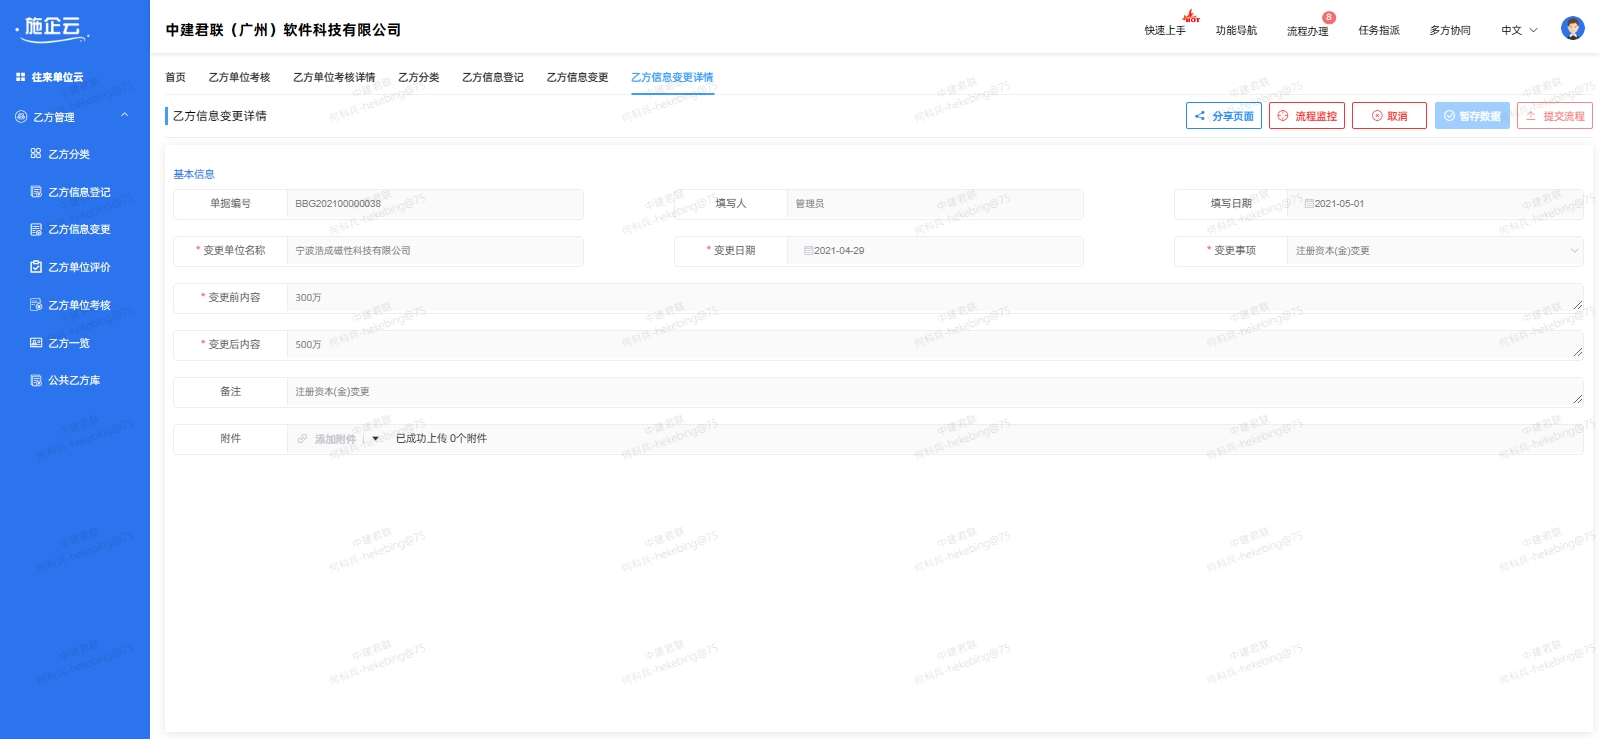The height and width of the screenshot is (739, 1600).
Task: Click the 乙方分类 sidebar icon
Action: coord(36,154)
